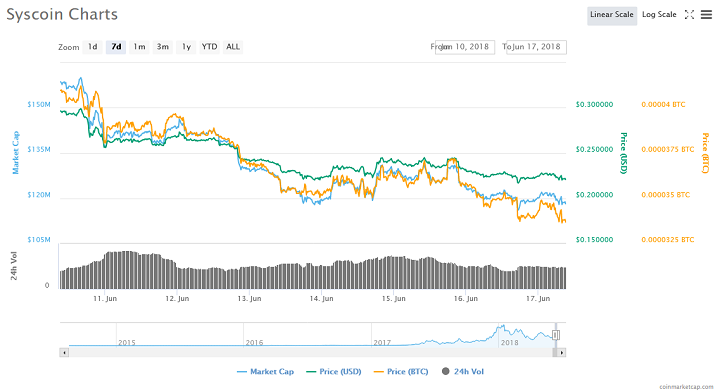Switch to Log Scale
720x392 pixels.
pyautogui.click(x=659, y=15)
